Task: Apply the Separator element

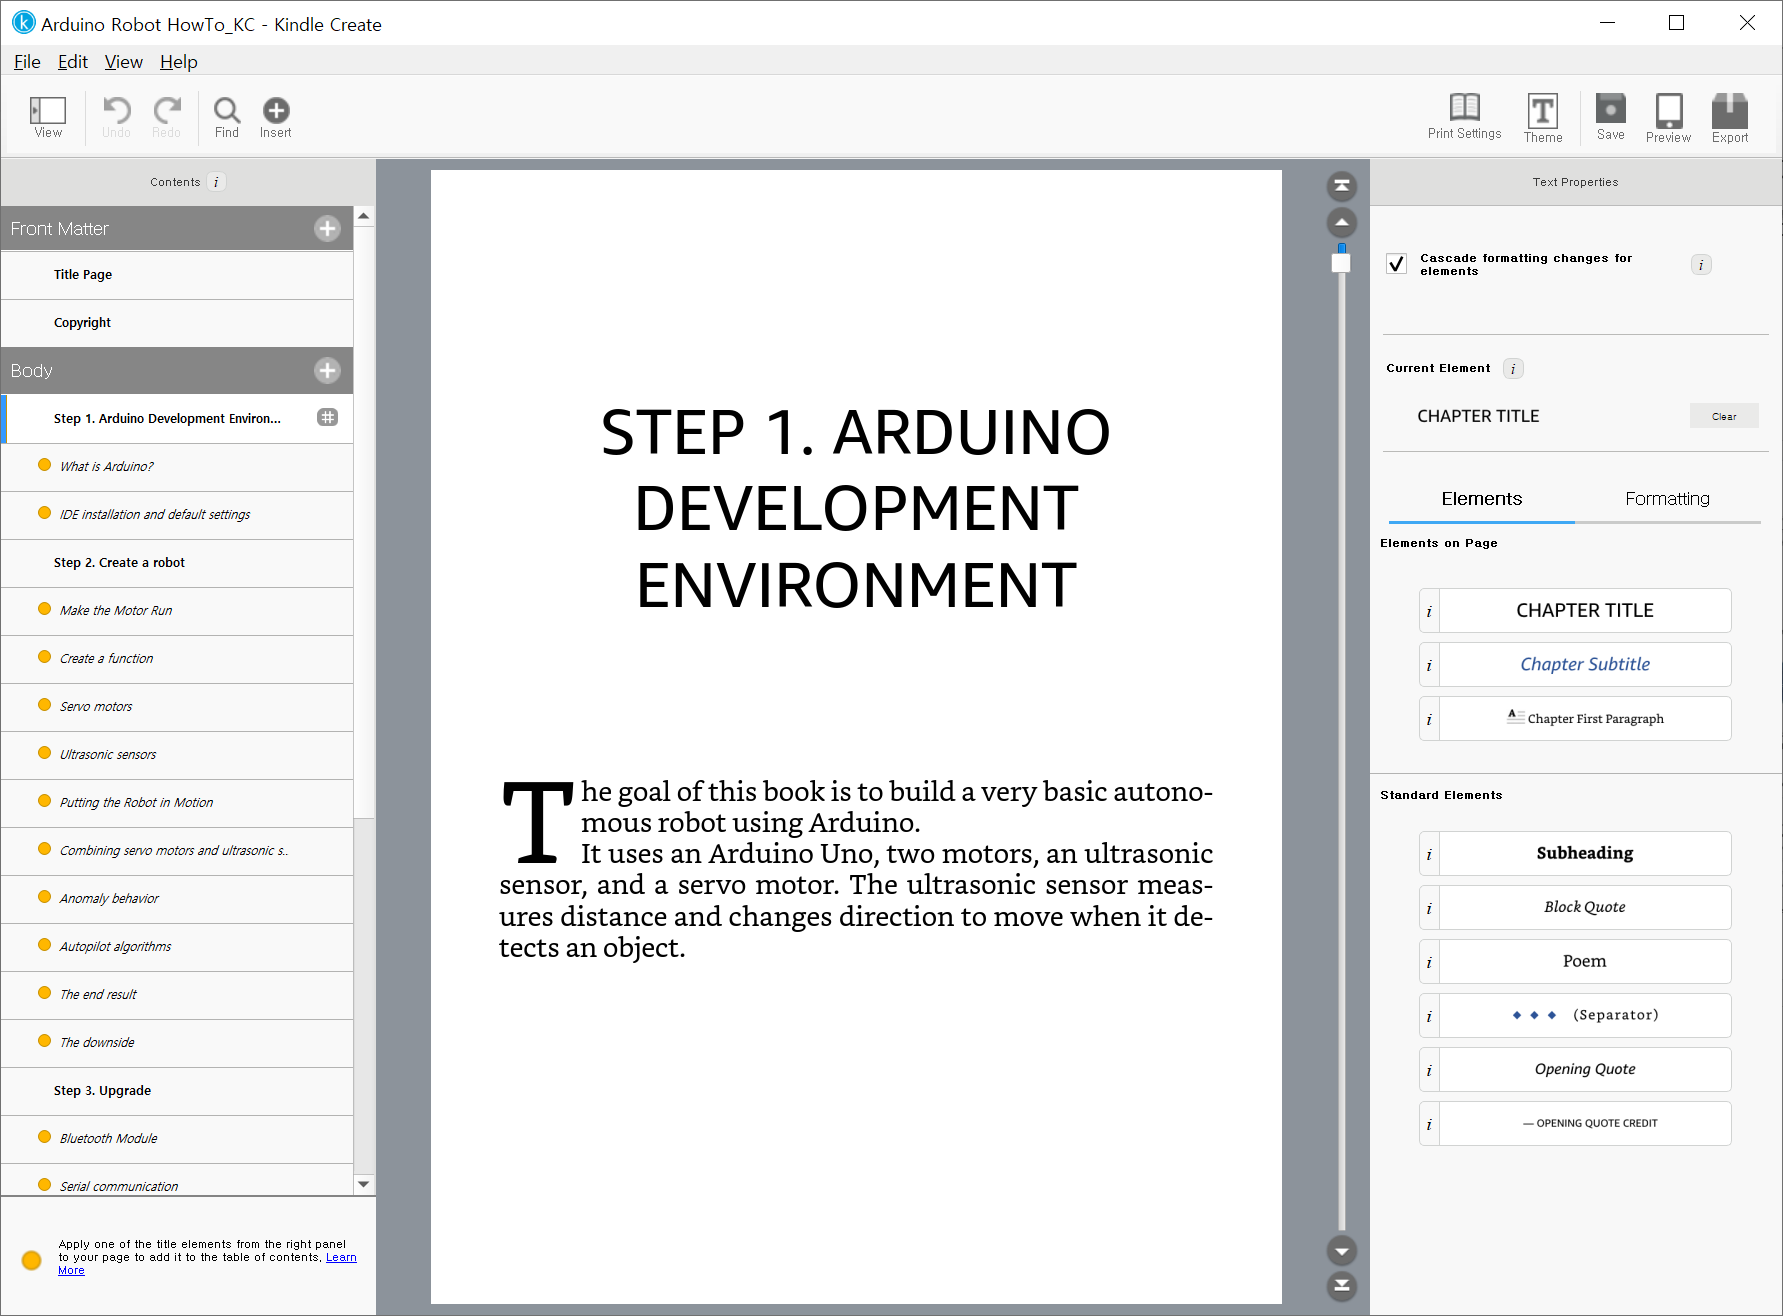Action: (x=1585, y=1016)
